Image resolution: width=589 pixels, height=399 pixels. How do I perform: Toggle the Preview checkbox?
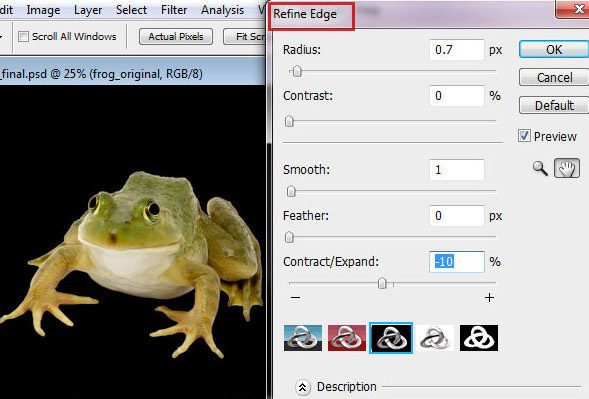coord(524,136)
